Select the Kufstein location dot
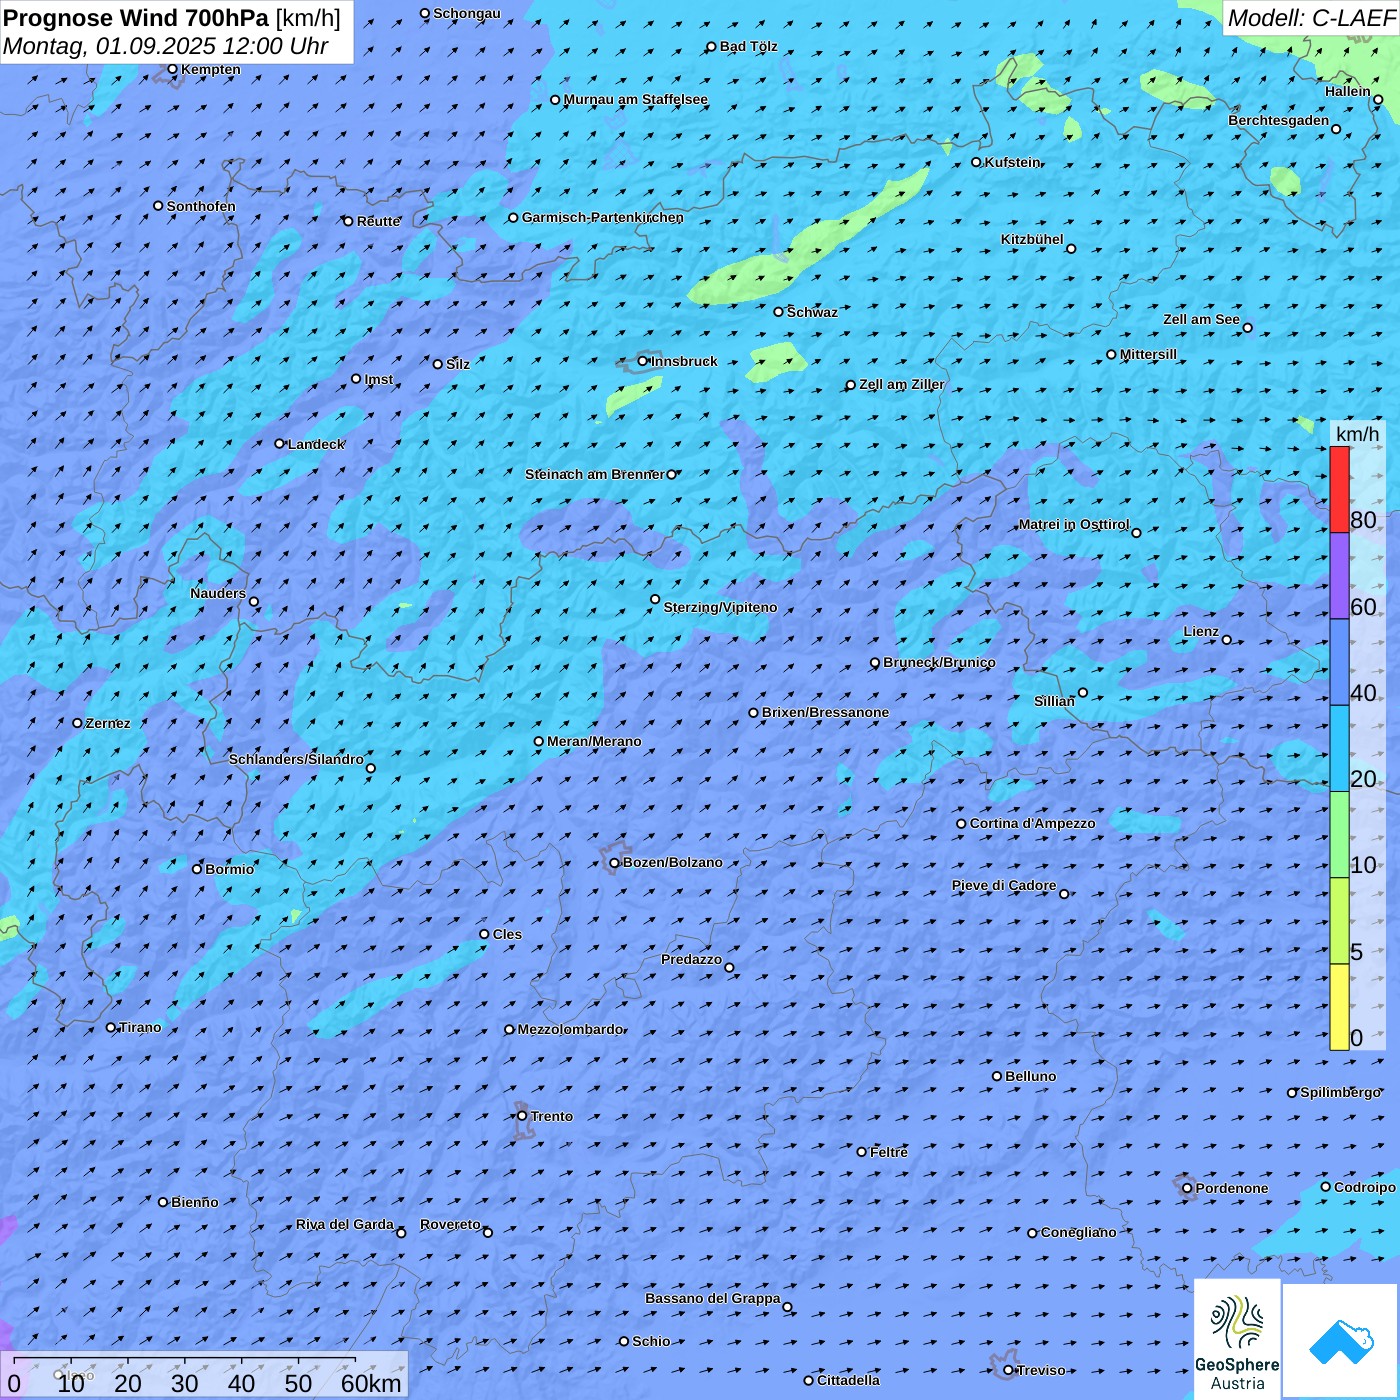 pos(977,162)
